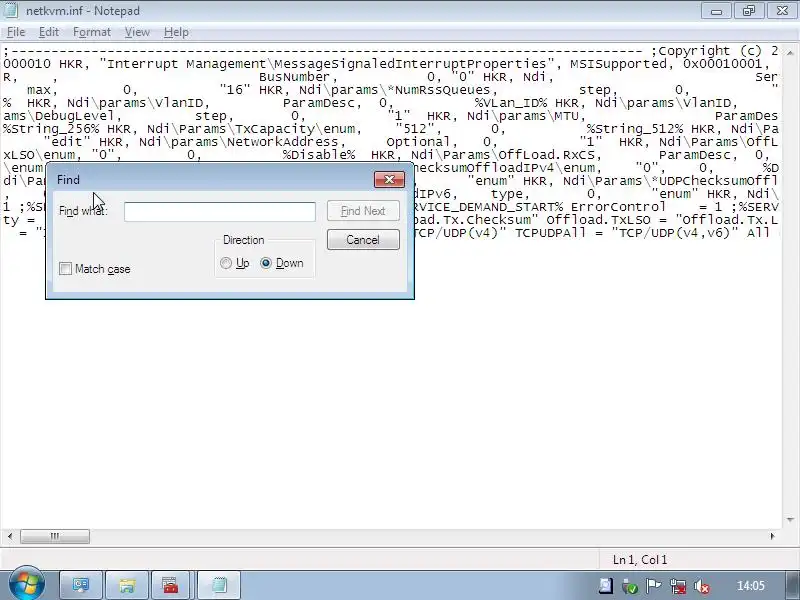The image size is (800, 600).
Task: Click 'ErrorControl' text in the document
Action: point(618,207)
